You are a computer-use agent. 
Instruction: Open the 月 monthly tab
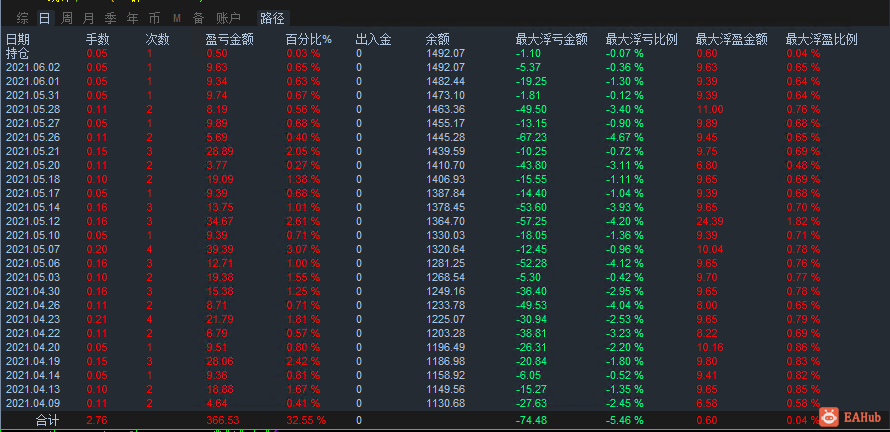tap(88, 18)
